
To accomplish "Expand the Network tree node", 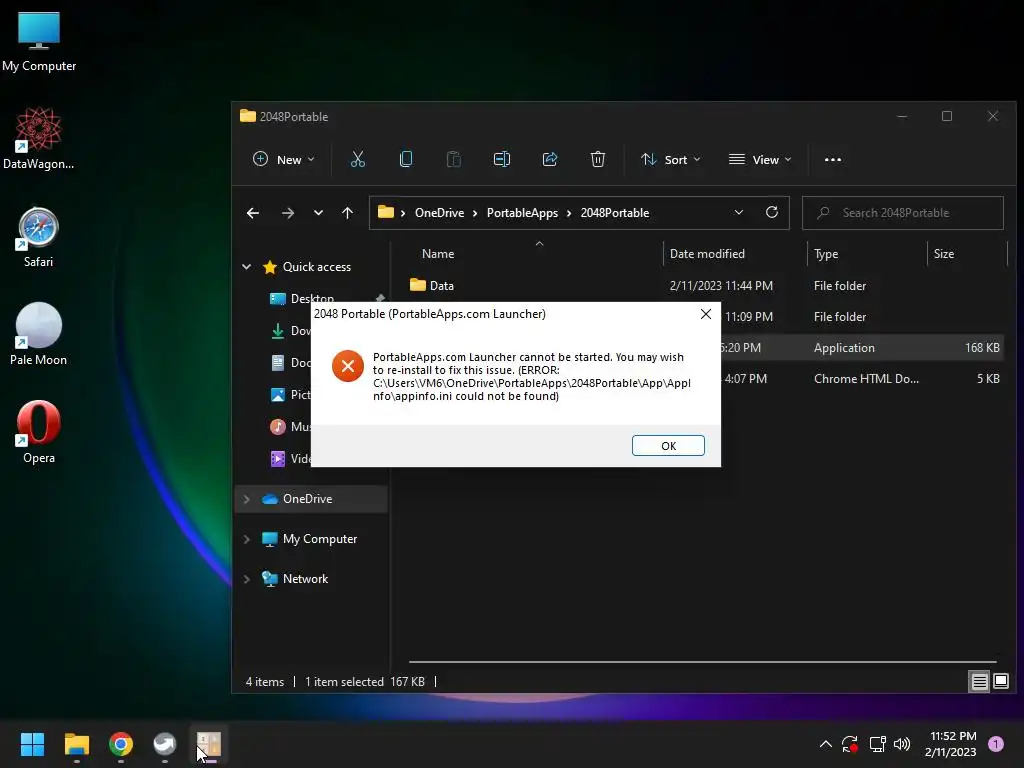I will point(247,579).
